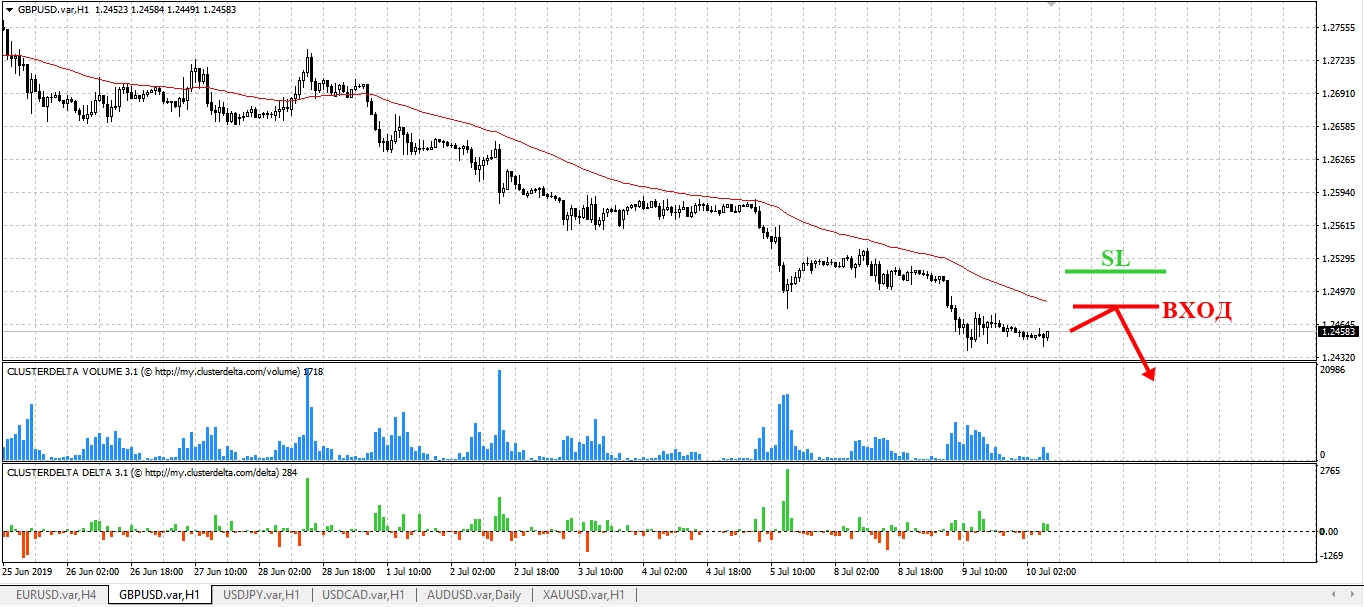Image resolution: width=1364 pixels, height=607 pixels.
Task: Click the 5 Jul 10:00 time label
Action: (794, 573)
